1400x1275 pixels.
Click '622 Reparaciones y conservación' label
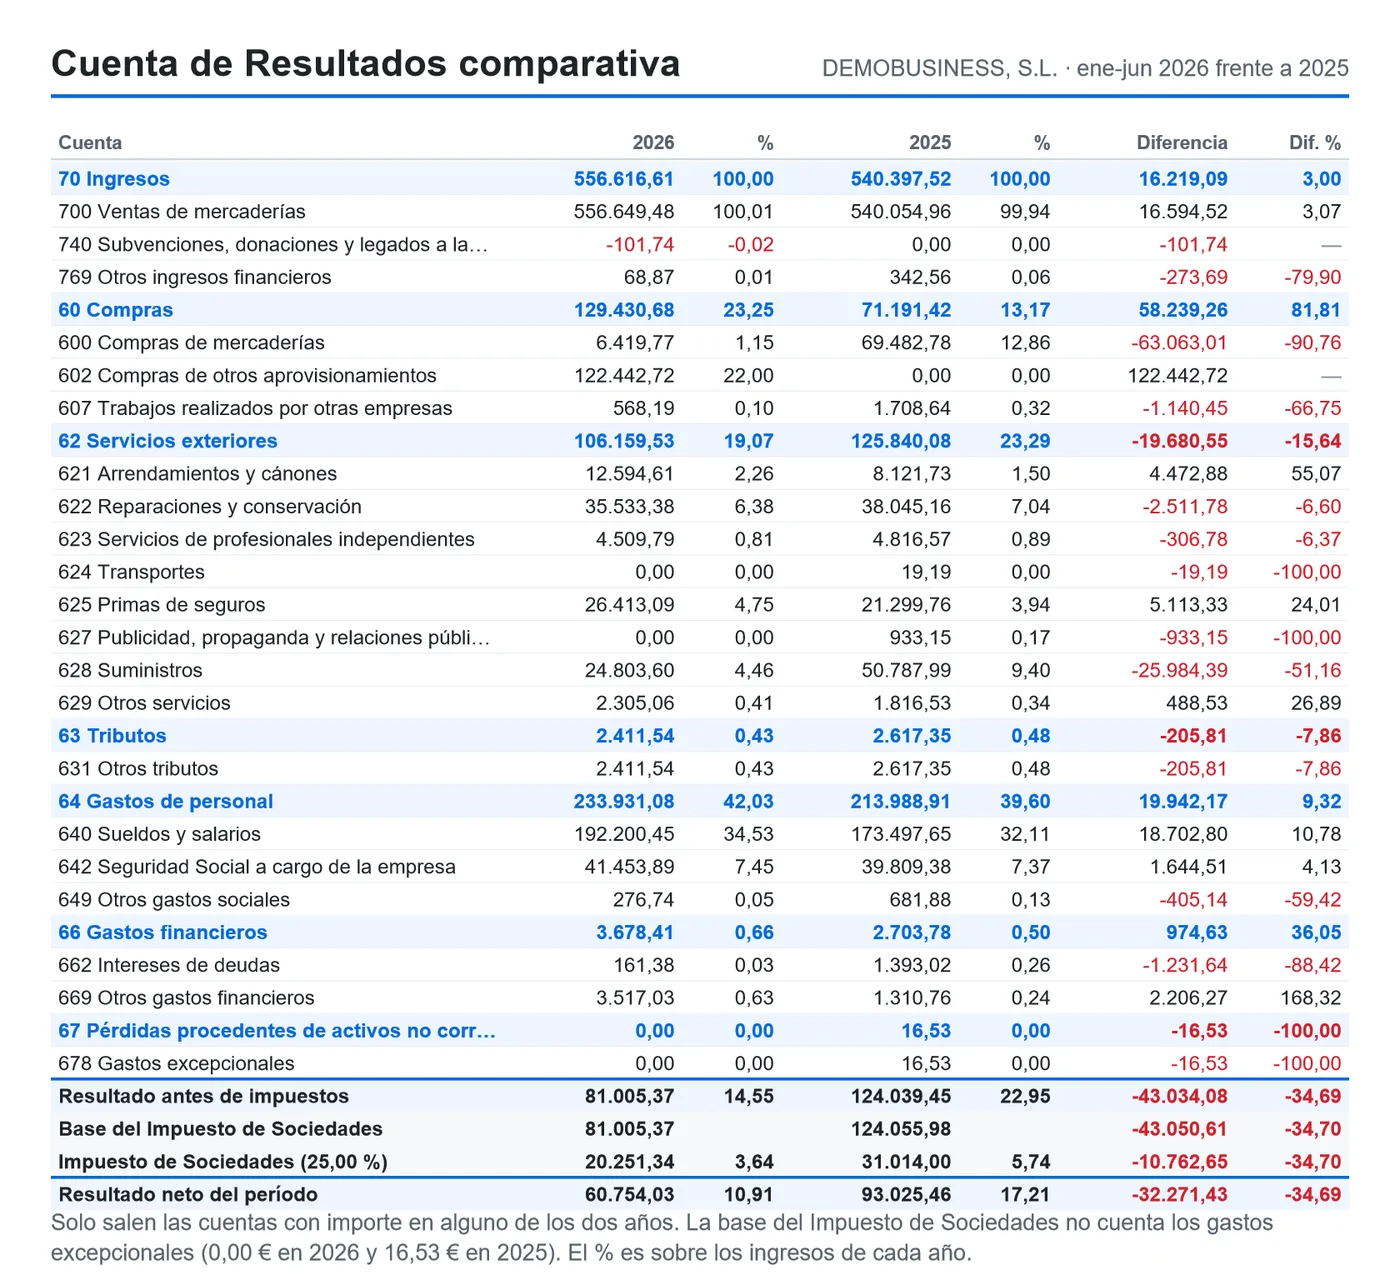tap(210, 507)
